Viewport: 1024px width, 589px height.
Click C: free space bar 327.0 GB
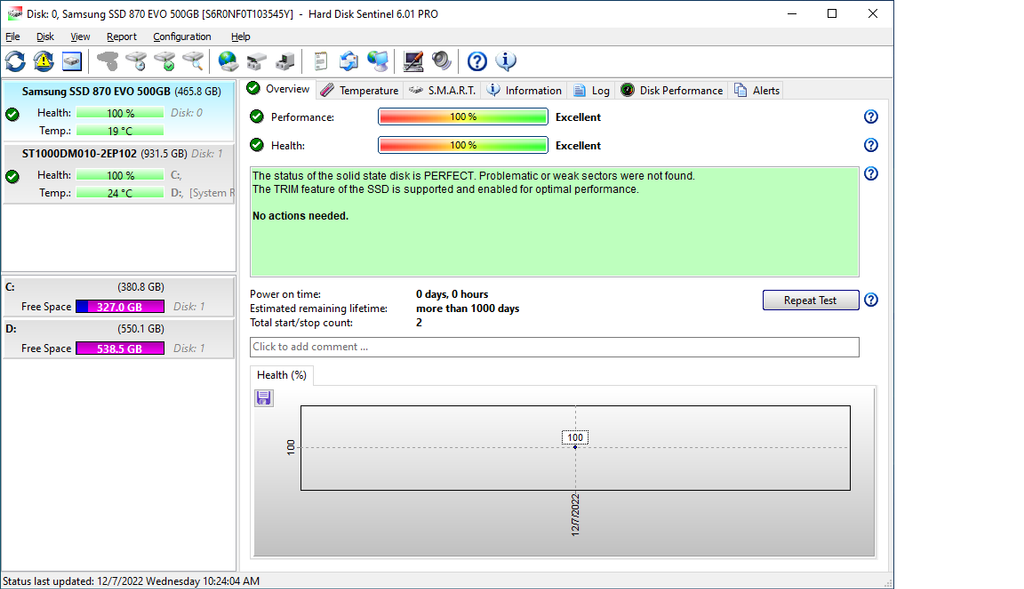[x=120, y=307]
